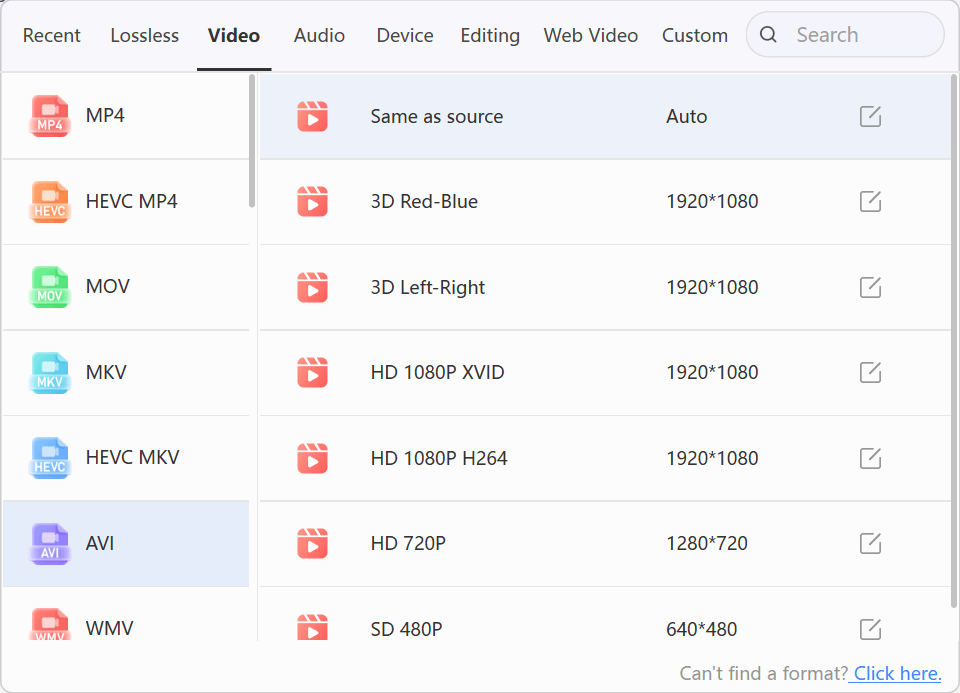Select the MKV format label
This screenshot has width=960, height=693.
[x=106, y=372]
